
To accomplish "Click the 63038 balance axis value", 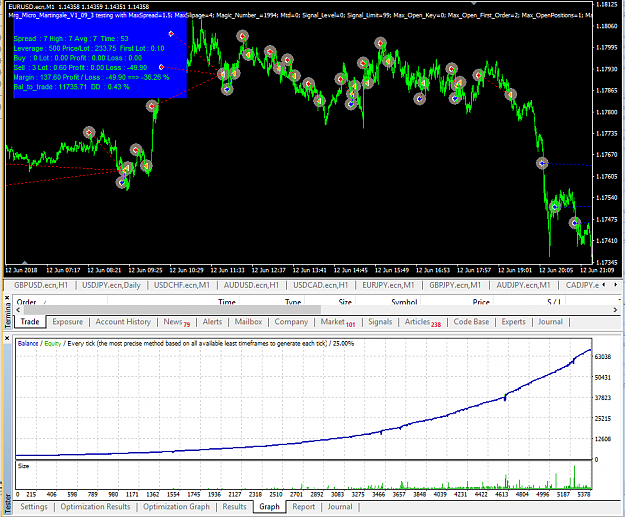I will [603, 356].
